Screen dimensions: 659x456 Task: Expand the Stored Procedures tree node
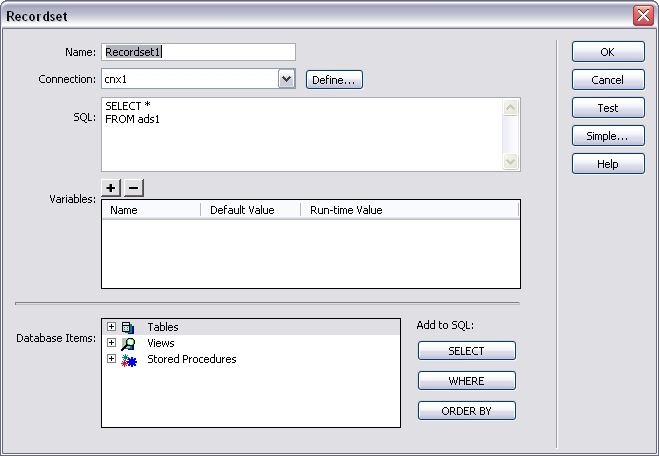pyautogui.click(x=111, y=359)
